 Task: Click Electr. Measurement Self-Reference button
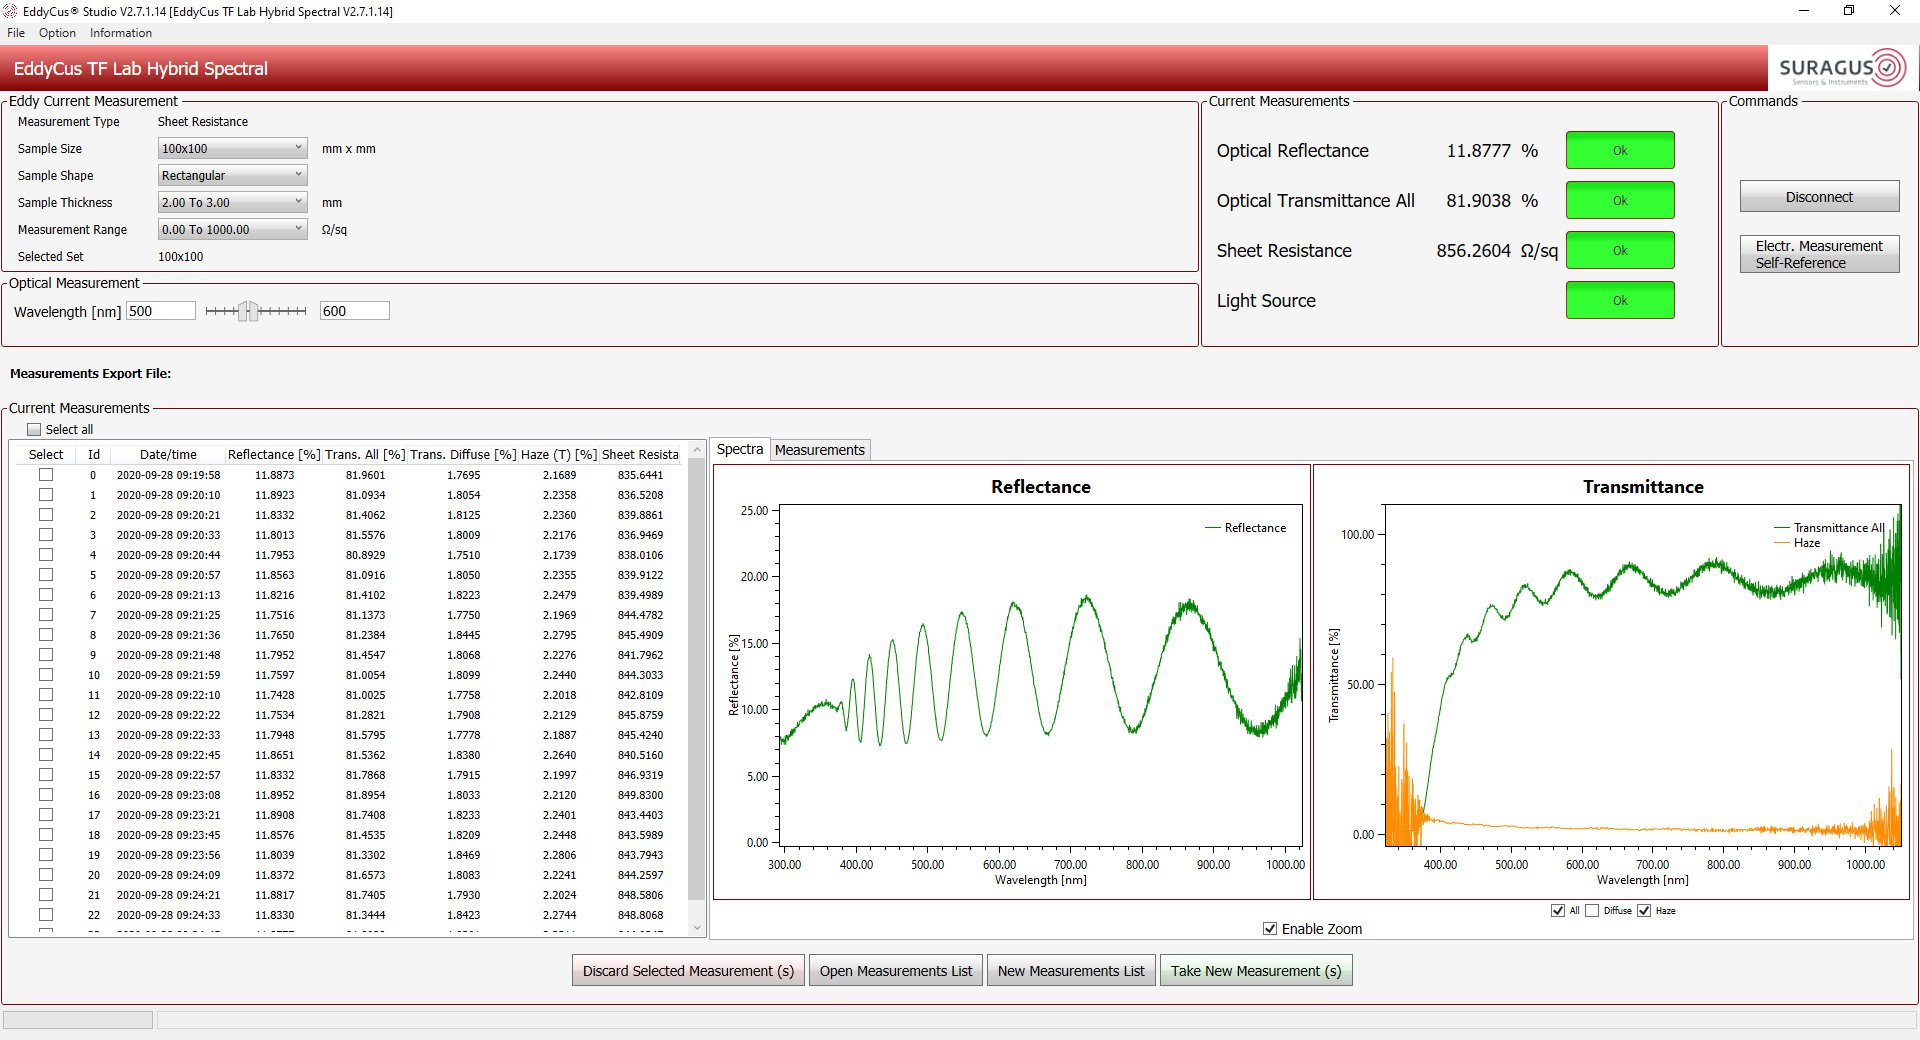point(1819,254)
